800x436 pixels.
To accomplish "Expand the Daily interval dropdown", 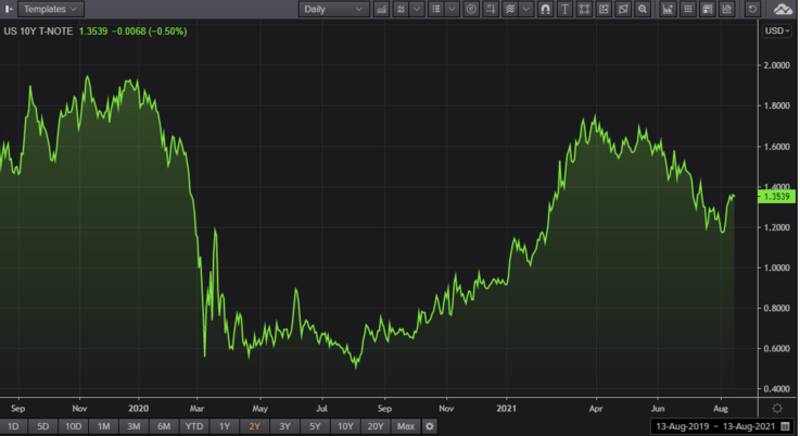I will tap(334, 9).
